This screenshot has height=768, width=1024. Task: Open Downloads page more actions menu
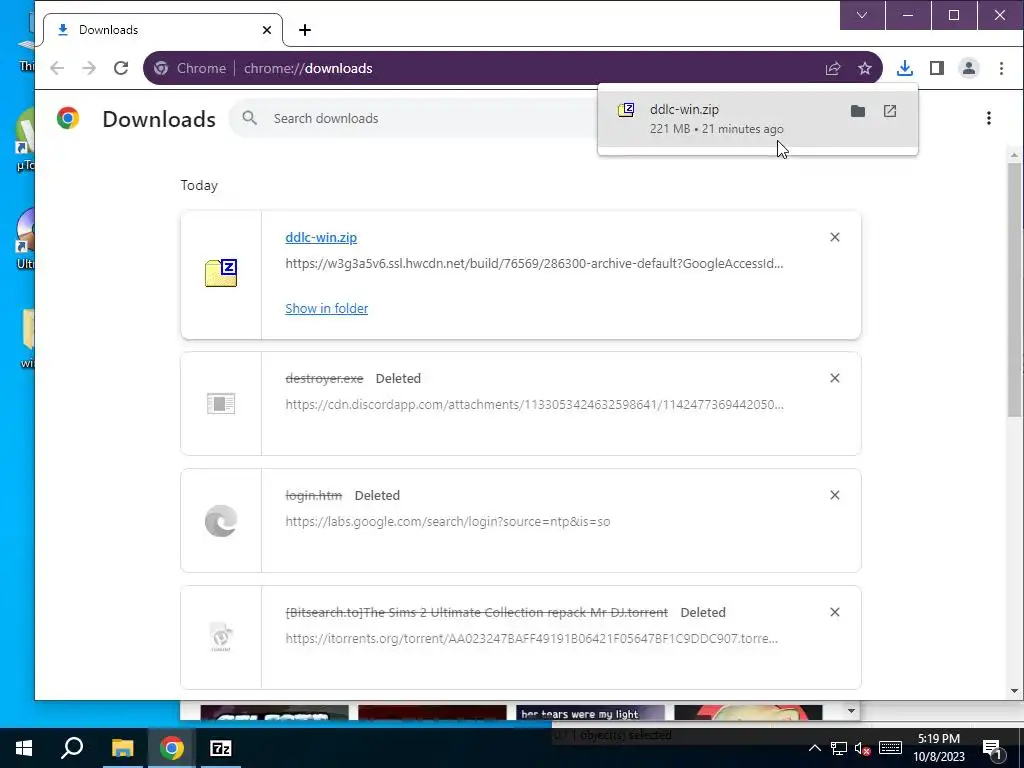(x=989, y=118)
